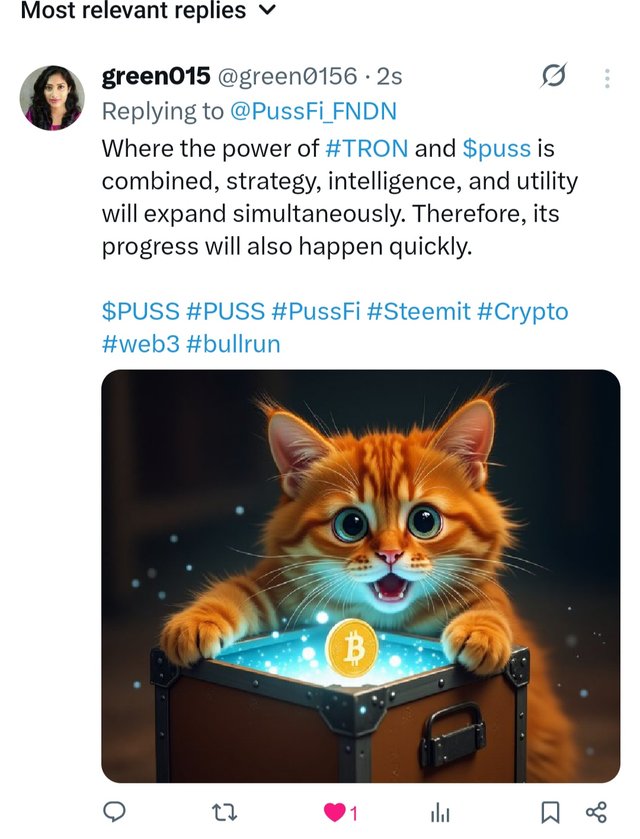This screenshot has height=839, width=640.
Task: Open the lowercase $puss cashtag
Action: [x=496, y=149]
